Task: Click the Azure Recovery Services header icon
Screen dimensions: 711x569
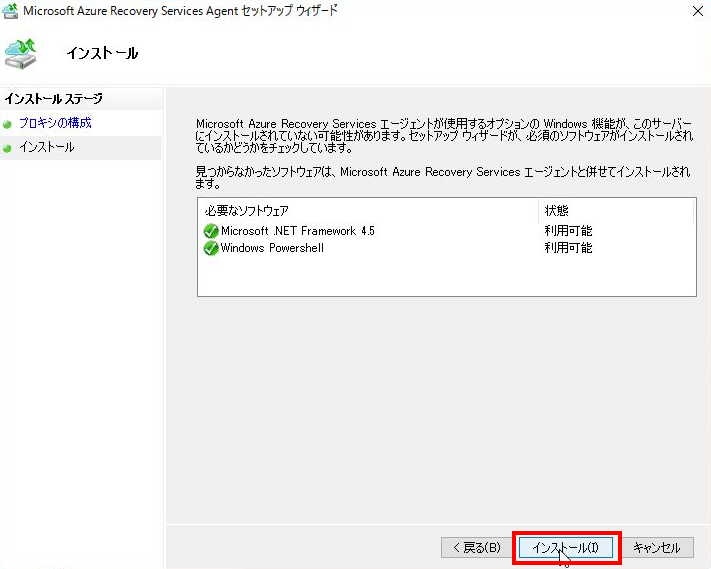Action: tap(20, 53)
